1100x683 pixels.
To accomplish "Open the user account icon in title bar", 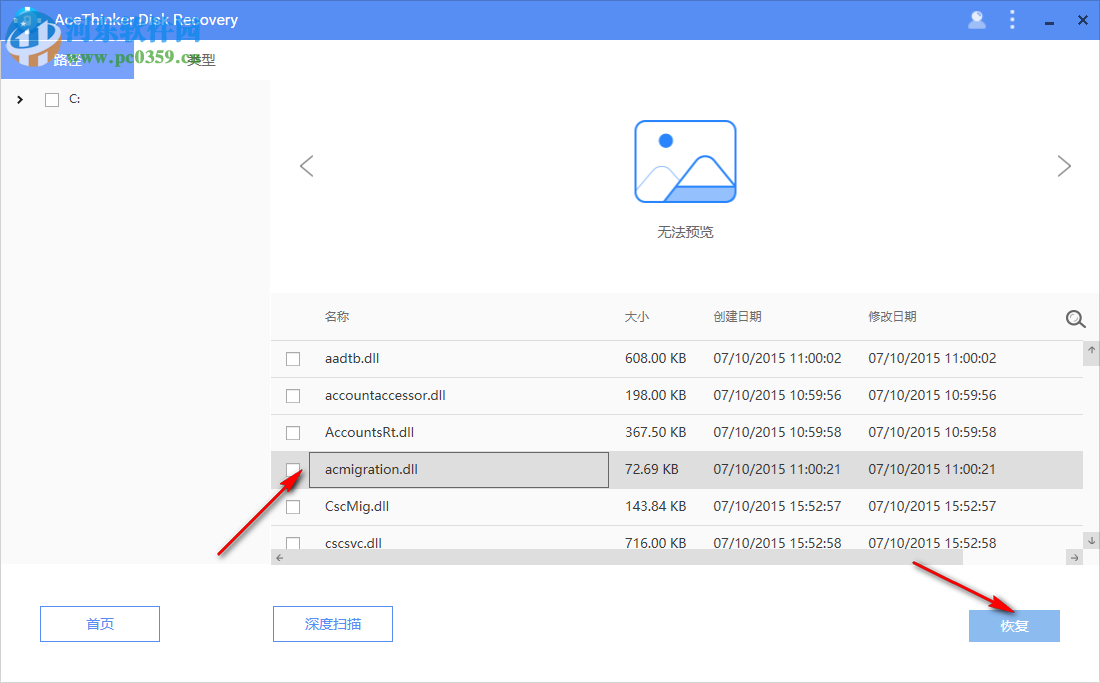I will click(x=976, y=19).
